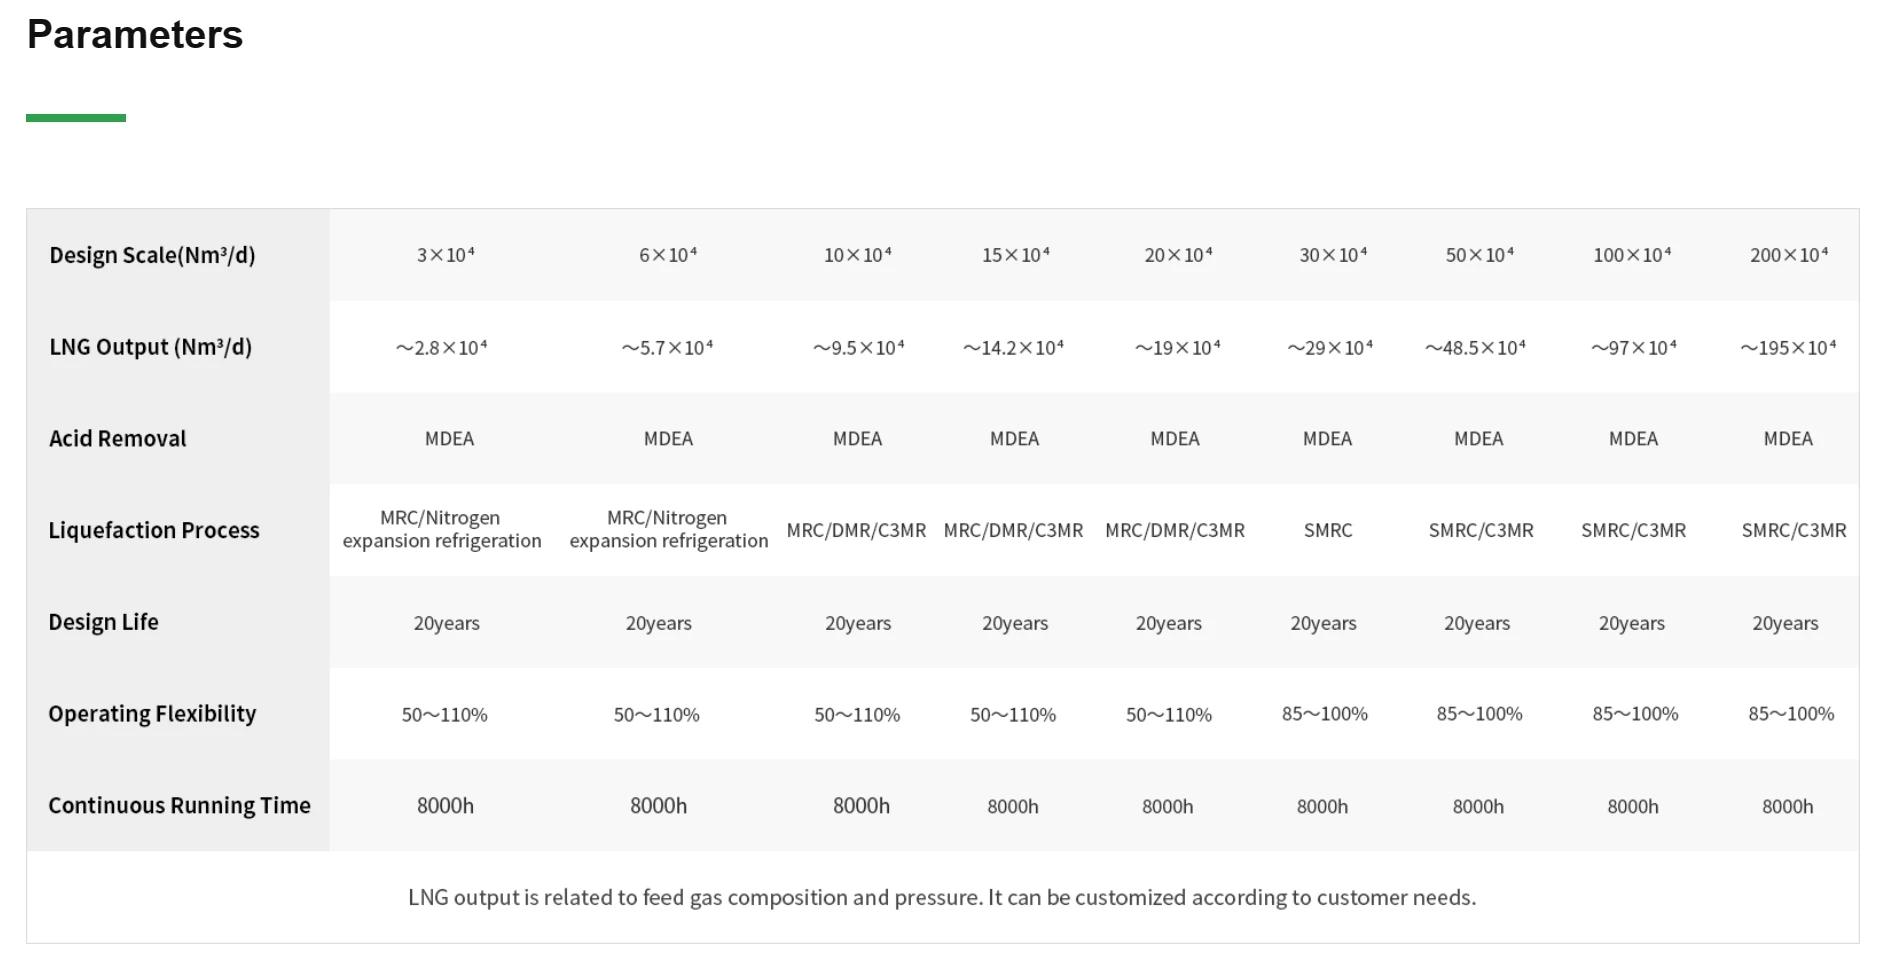The width and height of the screenshot is (1883, 967).
Task: Select the Continuous Running Time row label
Action: click(x=179, y=805)
